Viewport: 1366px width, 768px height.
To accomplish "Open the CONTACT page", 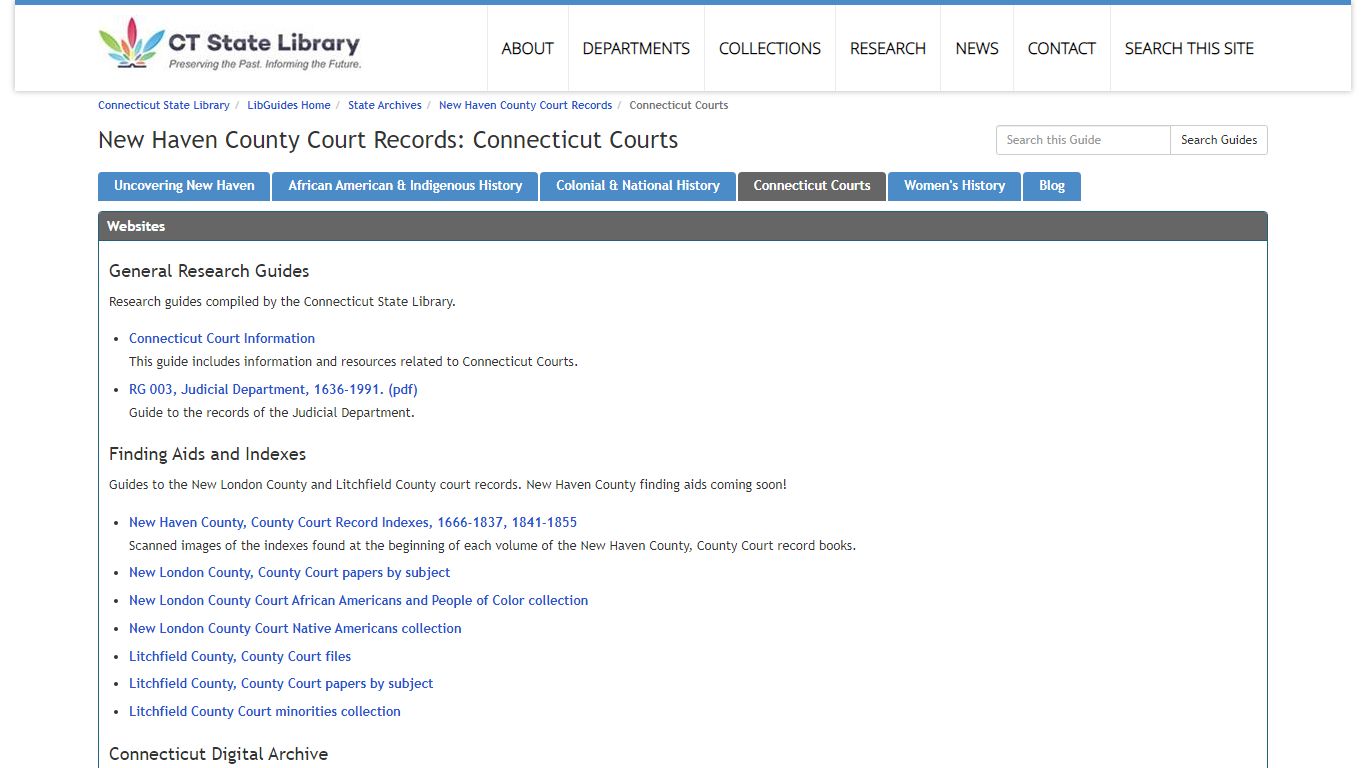I will (1062, 48).
